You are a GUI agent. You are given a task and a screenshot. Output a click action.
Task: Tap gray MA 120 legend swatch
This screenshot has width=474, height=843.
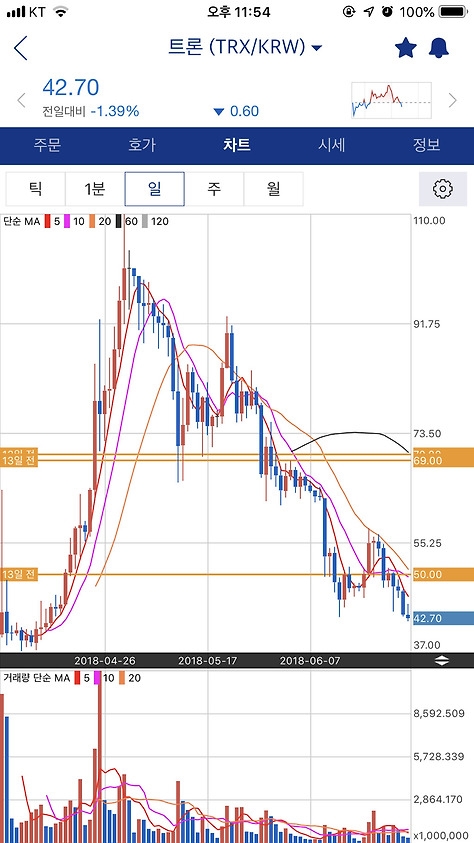coord(145,221)
